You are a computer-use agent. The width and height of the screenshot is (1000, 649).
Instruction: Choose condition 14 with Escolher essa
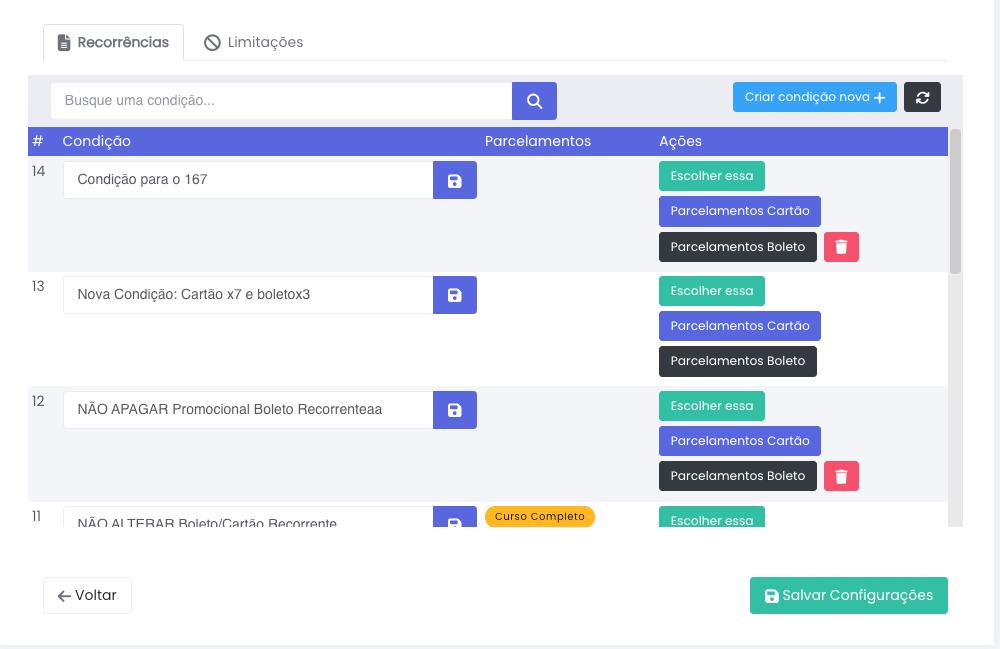pyautogui.click(x=711, y=176)
